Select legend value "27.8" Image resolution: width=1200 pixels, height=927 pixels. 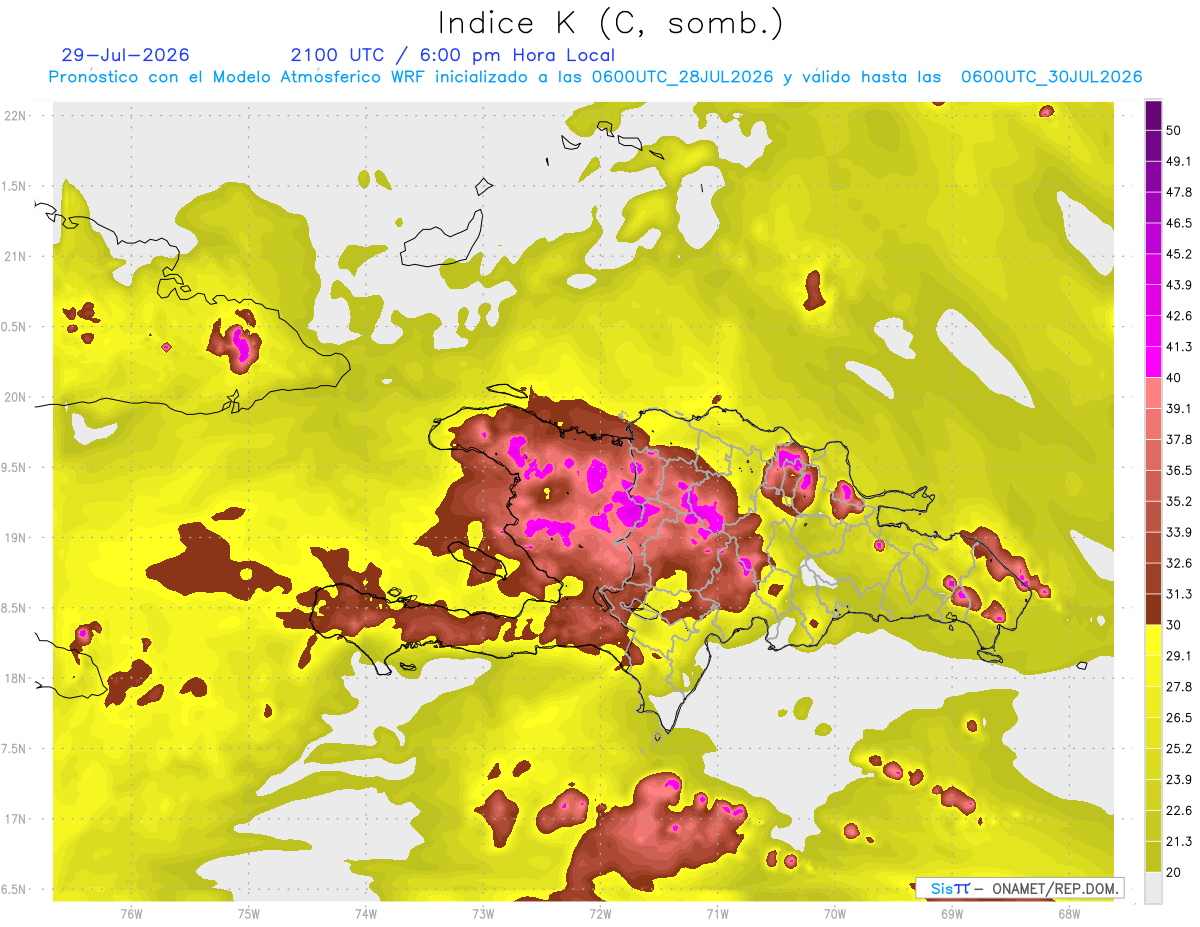coord(1178,687)
